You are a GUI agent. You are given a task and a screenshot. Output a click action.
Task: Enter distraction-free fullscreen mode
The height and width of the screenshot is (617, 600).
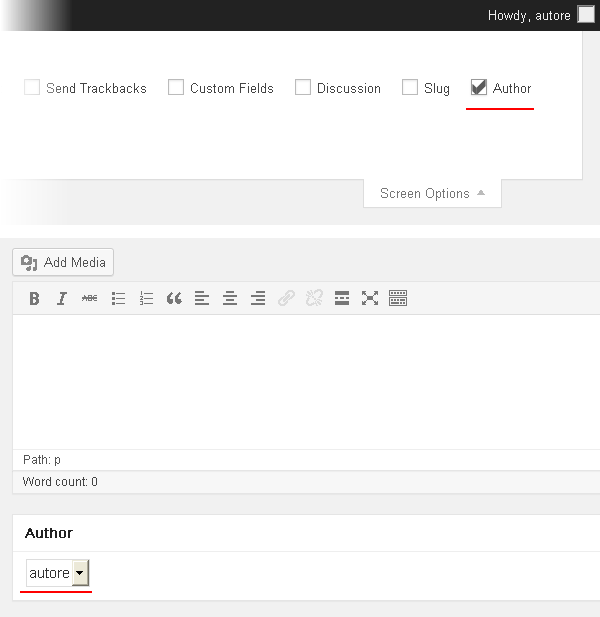click(370, 298)
